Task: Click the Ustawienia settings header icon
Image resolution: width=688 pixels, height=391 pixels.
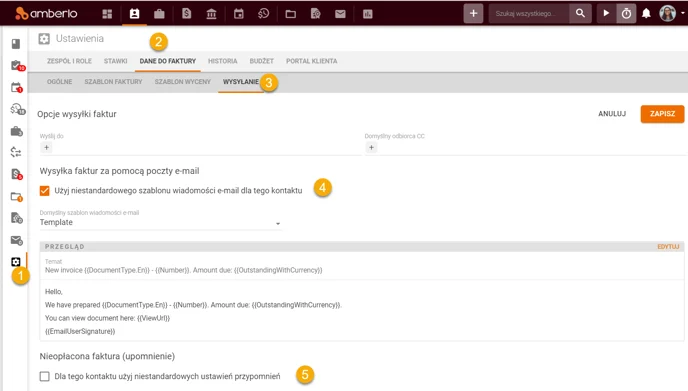Action: pos(44,39)
